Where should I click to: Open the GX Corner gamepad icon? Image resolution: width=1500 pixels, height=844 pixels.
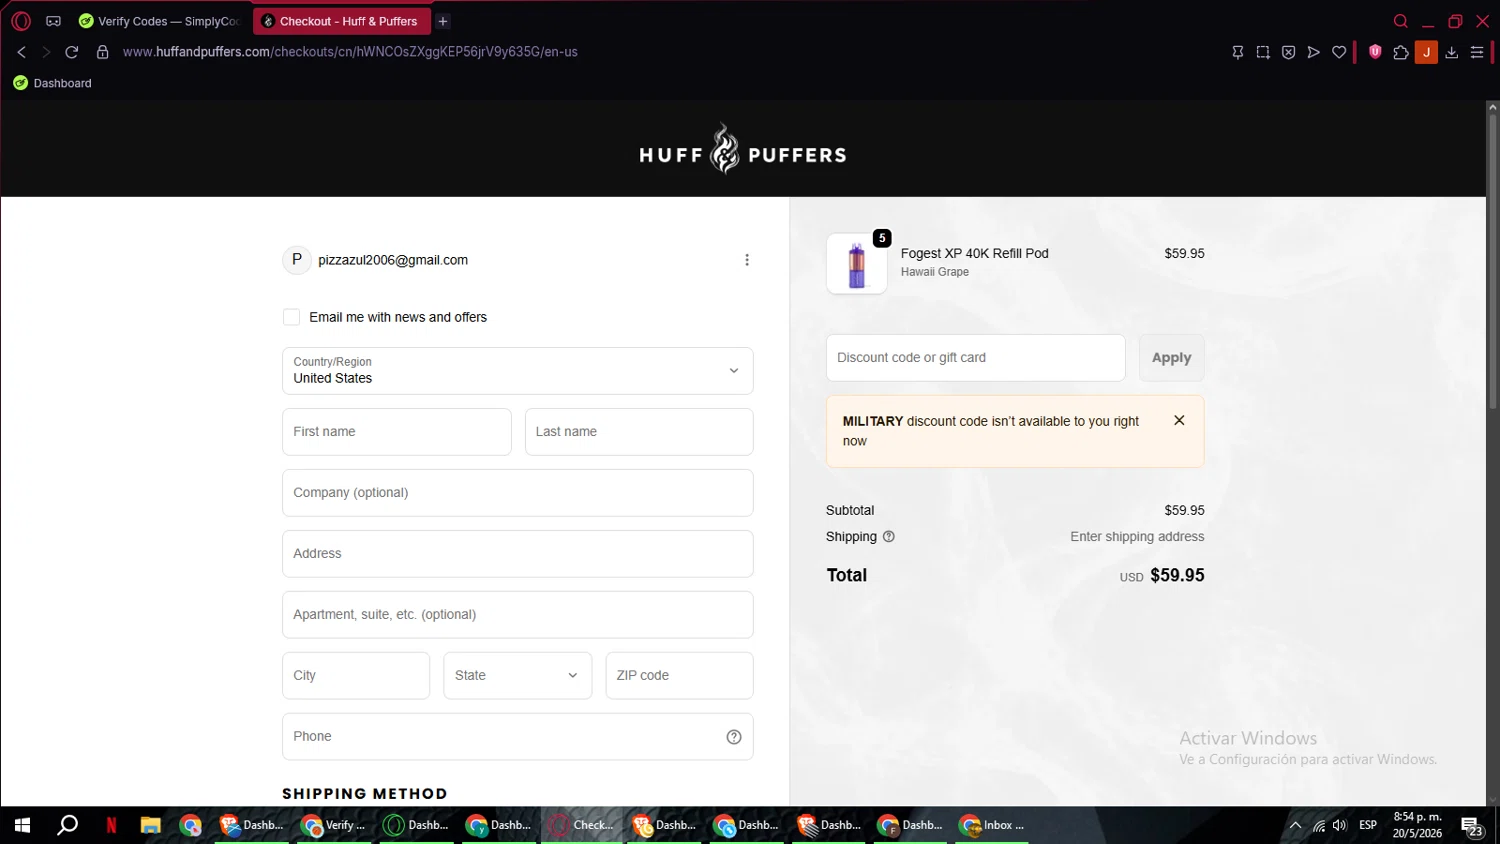pyautogui.click(x=54, y=21)
